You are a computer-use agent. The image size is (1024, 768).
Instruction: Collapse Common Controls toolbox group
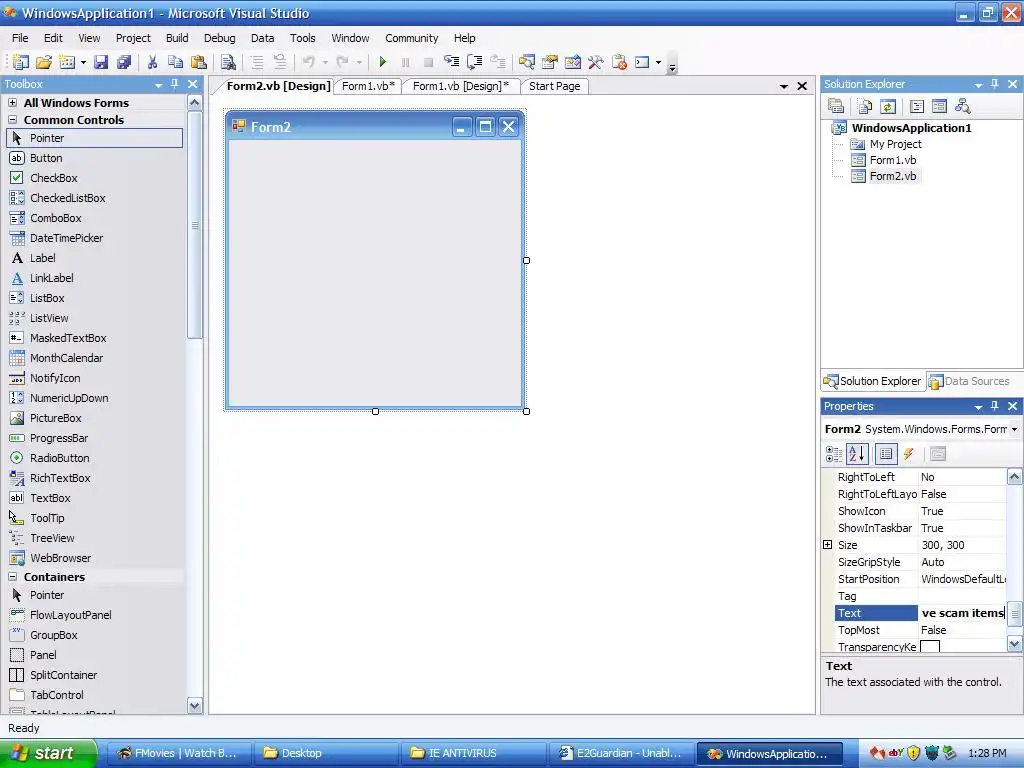click(12, 120)
